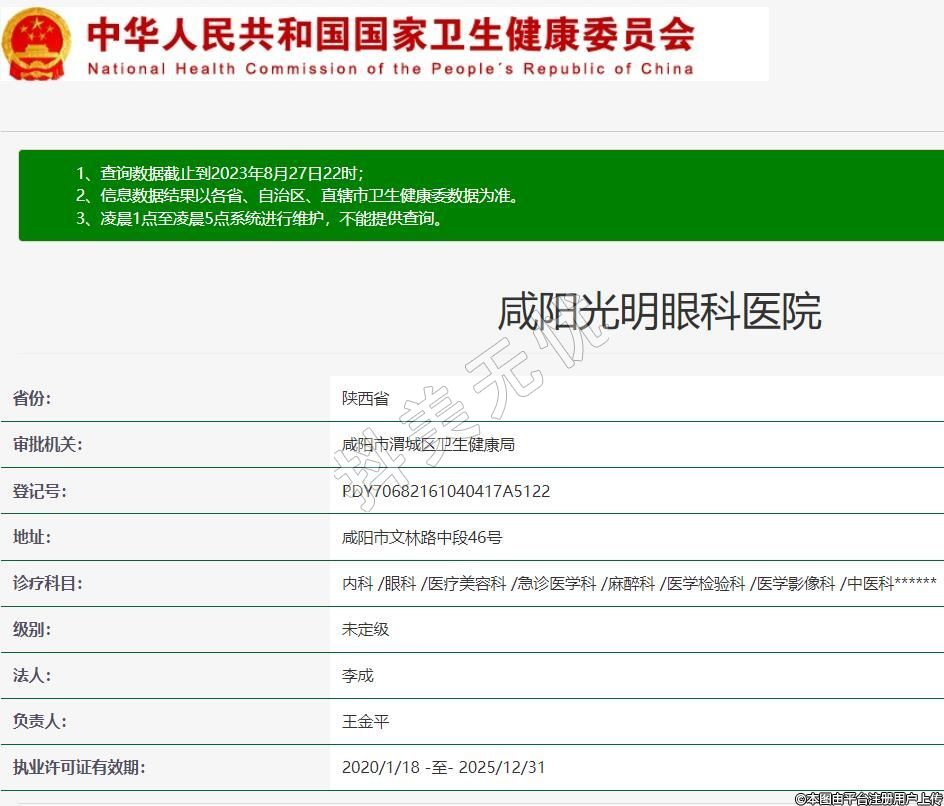Select the 审批机关 row label
The image size is (944, 806).
click(x=48, y=444)
